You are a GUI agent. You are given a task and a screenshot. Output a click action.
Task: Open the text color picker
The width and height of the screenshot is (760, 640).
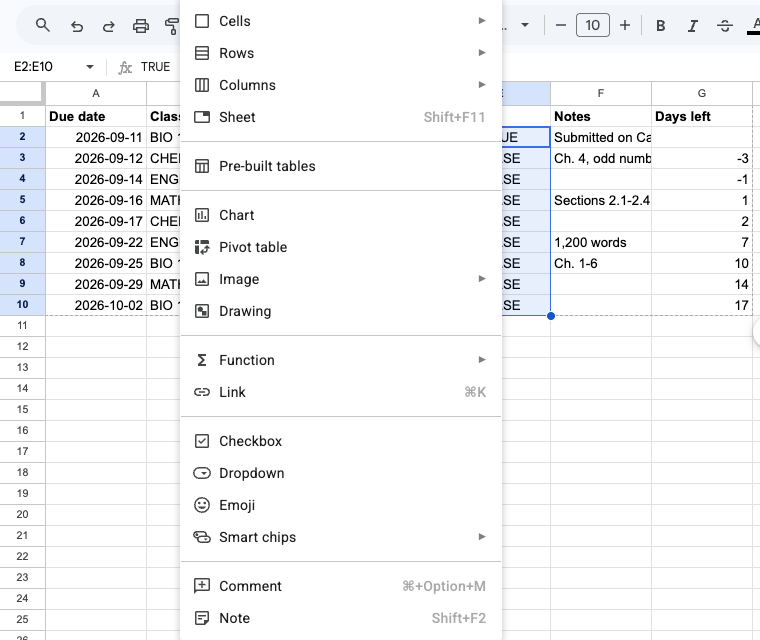tap(754, 25)
